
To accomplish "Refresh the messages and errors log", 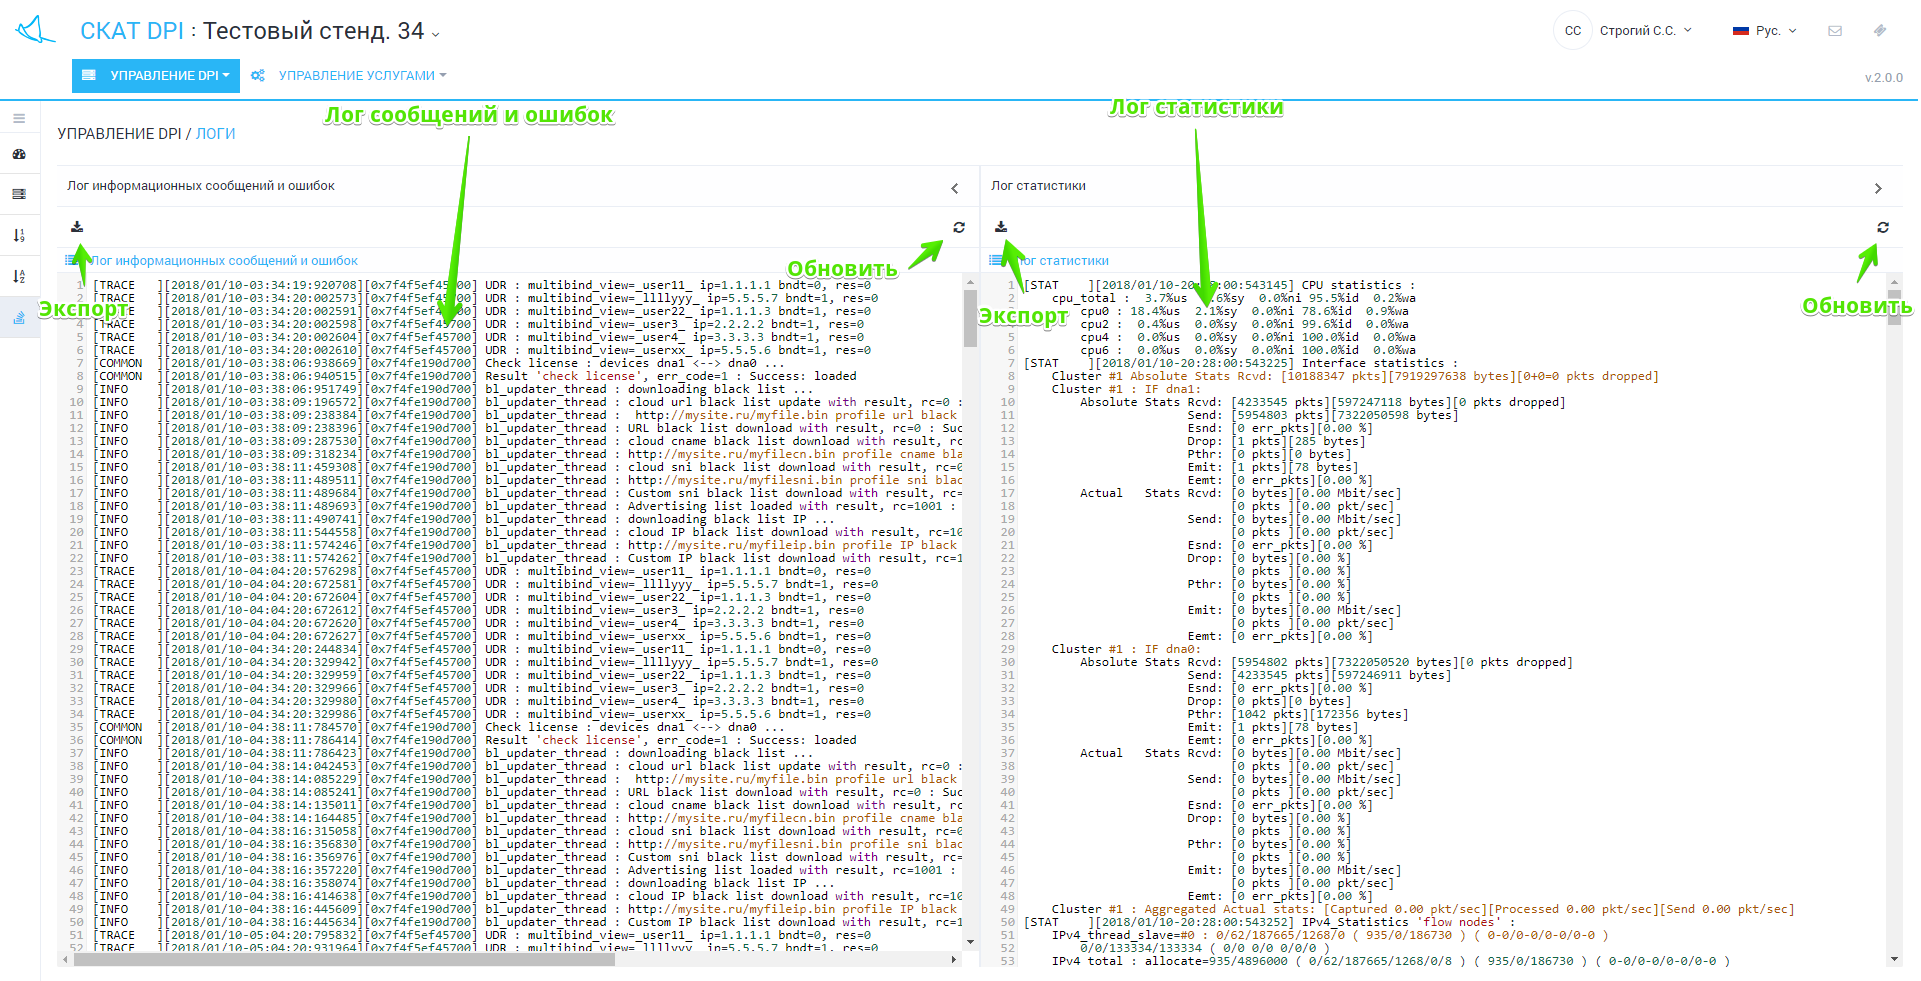I will click(958, 227).
